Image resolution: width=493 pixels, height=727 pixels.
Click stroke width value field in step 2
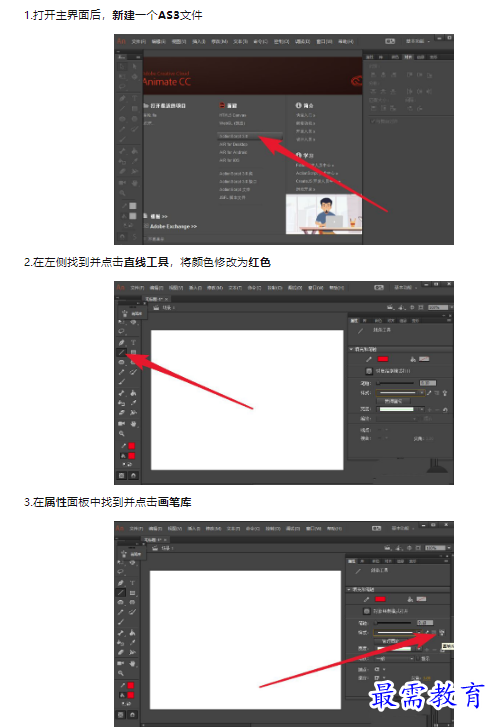click(428, 383)
